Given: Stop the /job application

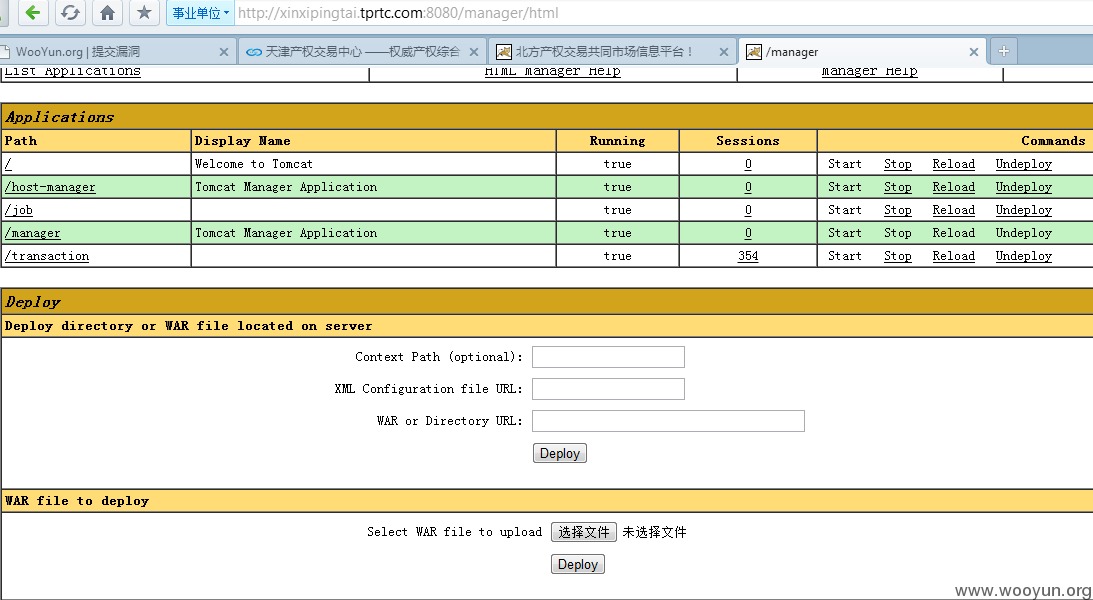Looking at the screenshot, I should tap(898, 210).
